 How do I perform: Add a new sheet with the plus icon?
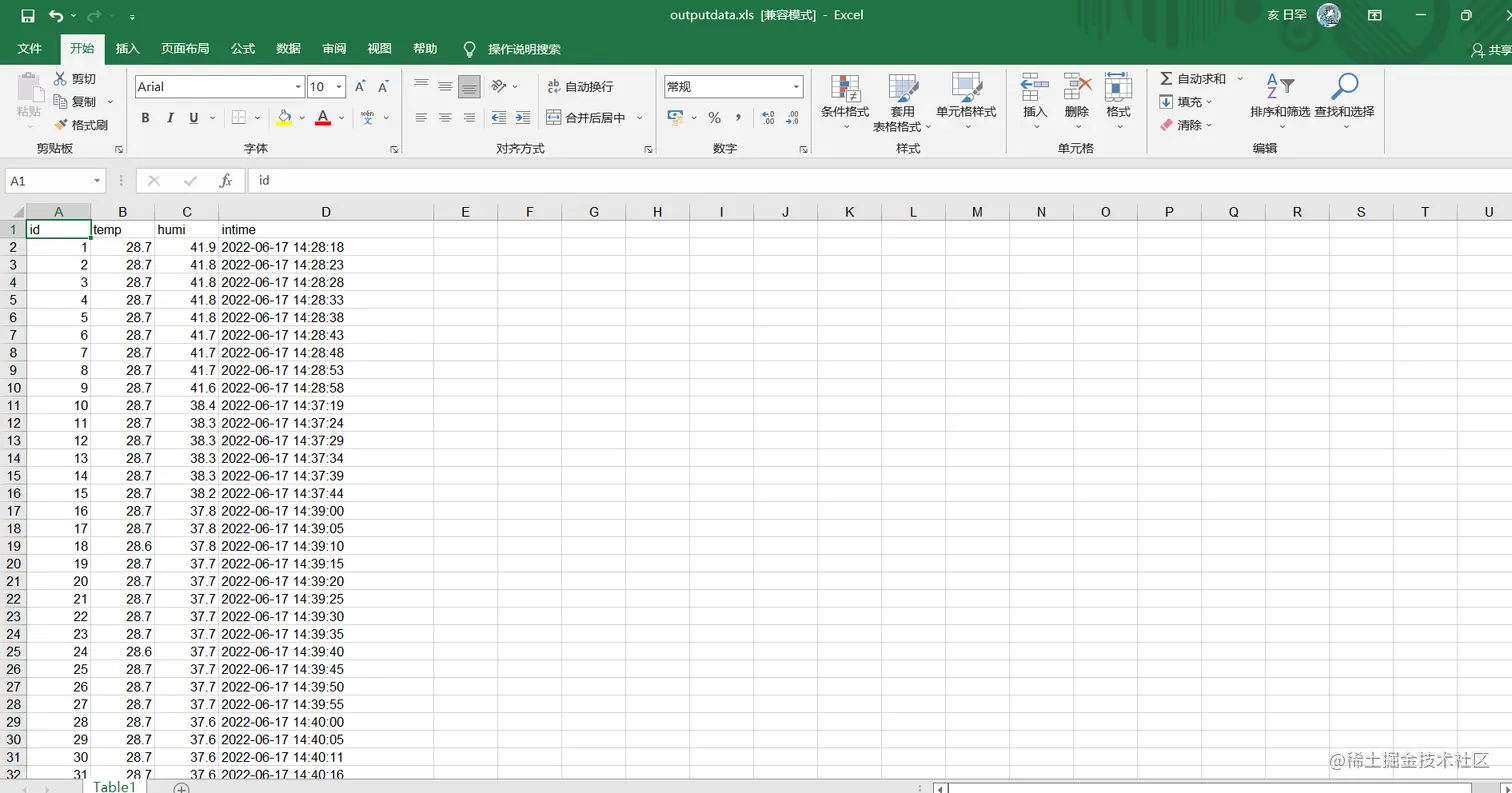(181, 788)
